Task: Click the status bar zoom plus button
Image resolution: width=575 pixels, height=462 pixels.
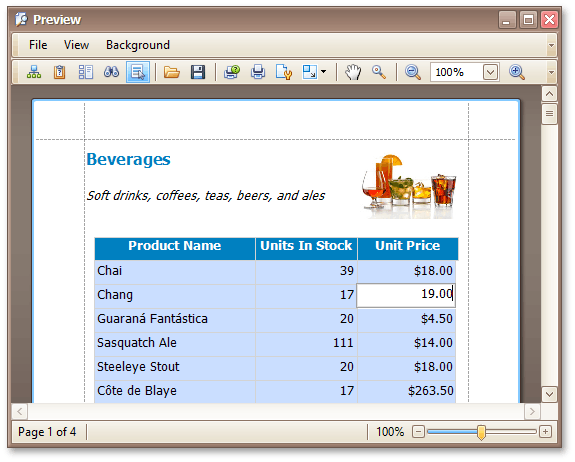Action: click(545, 432)
